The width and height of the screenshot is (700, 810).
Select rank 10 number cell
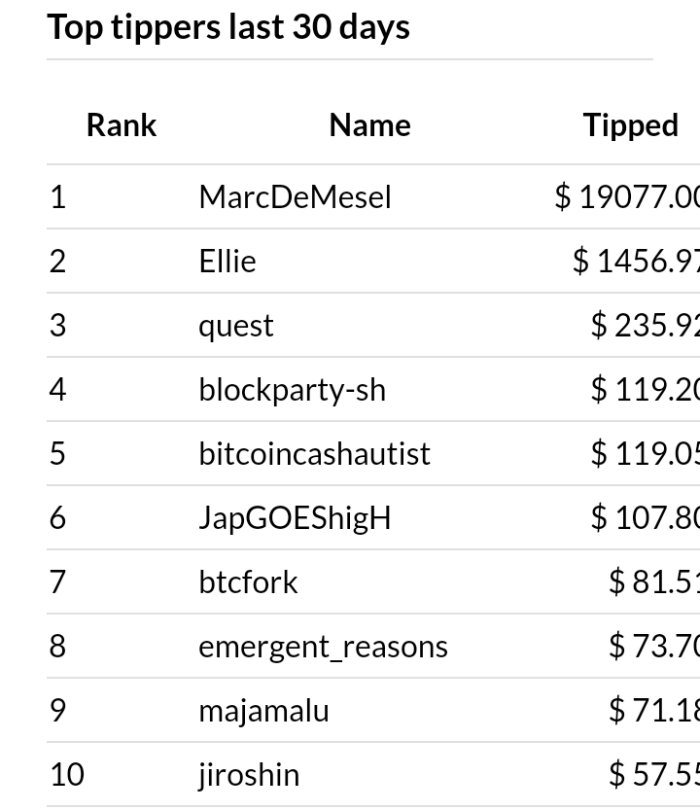[x=67, y=774]
